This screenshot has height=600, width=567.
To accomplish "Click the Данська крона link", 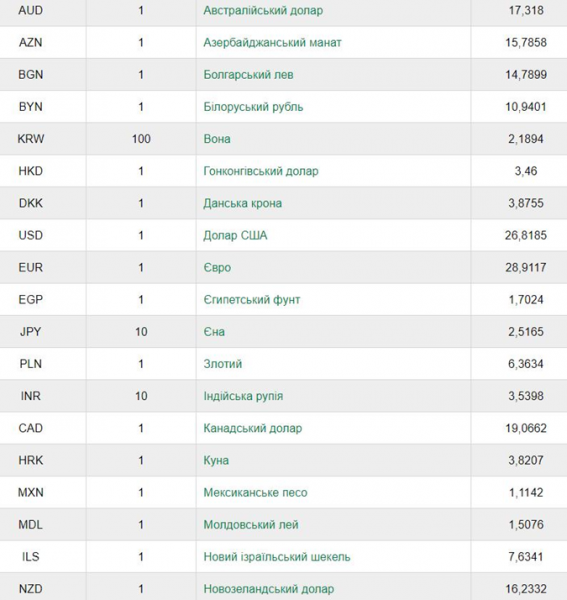I will (243, 203).
